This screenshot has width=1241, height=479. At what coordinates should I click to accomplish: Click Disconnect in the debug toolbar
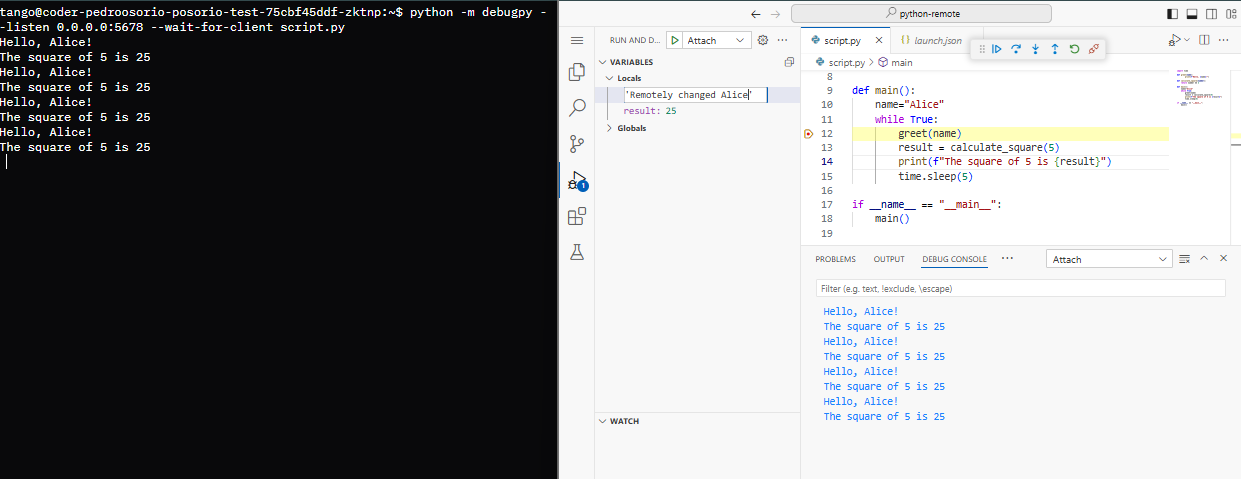[1093, 49]
